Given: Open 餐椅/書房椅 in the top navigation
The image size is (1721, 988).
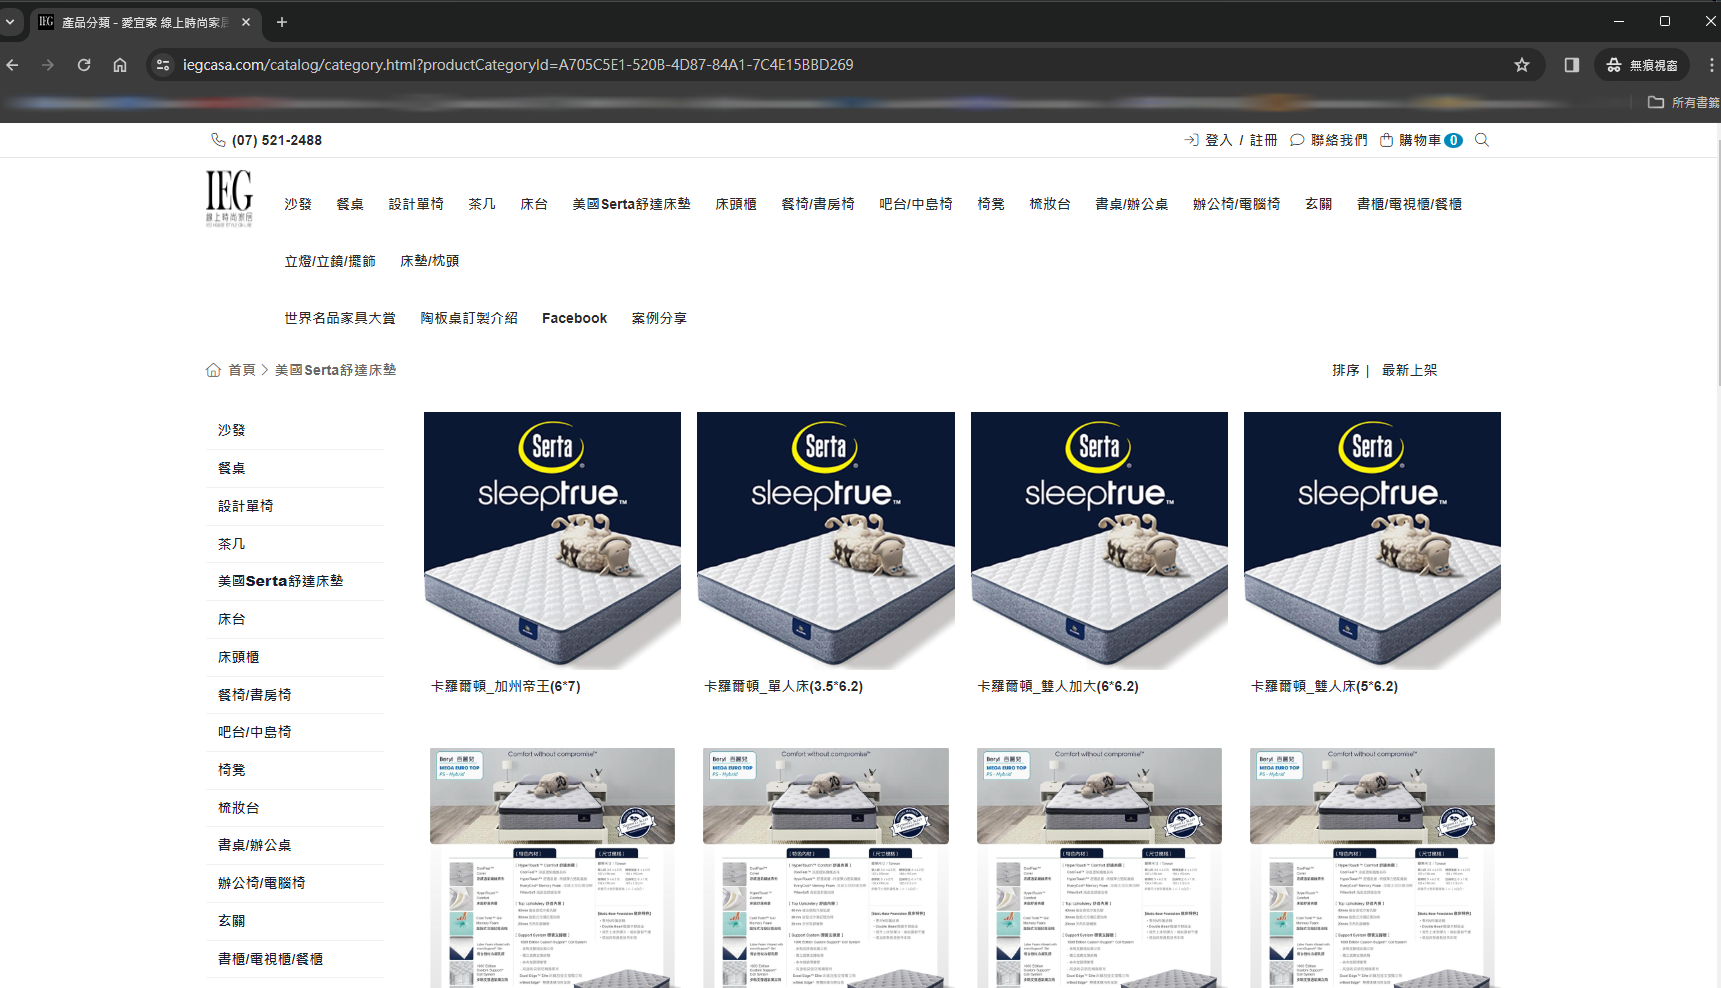Looking at the screenshot, I should point(818,204).
